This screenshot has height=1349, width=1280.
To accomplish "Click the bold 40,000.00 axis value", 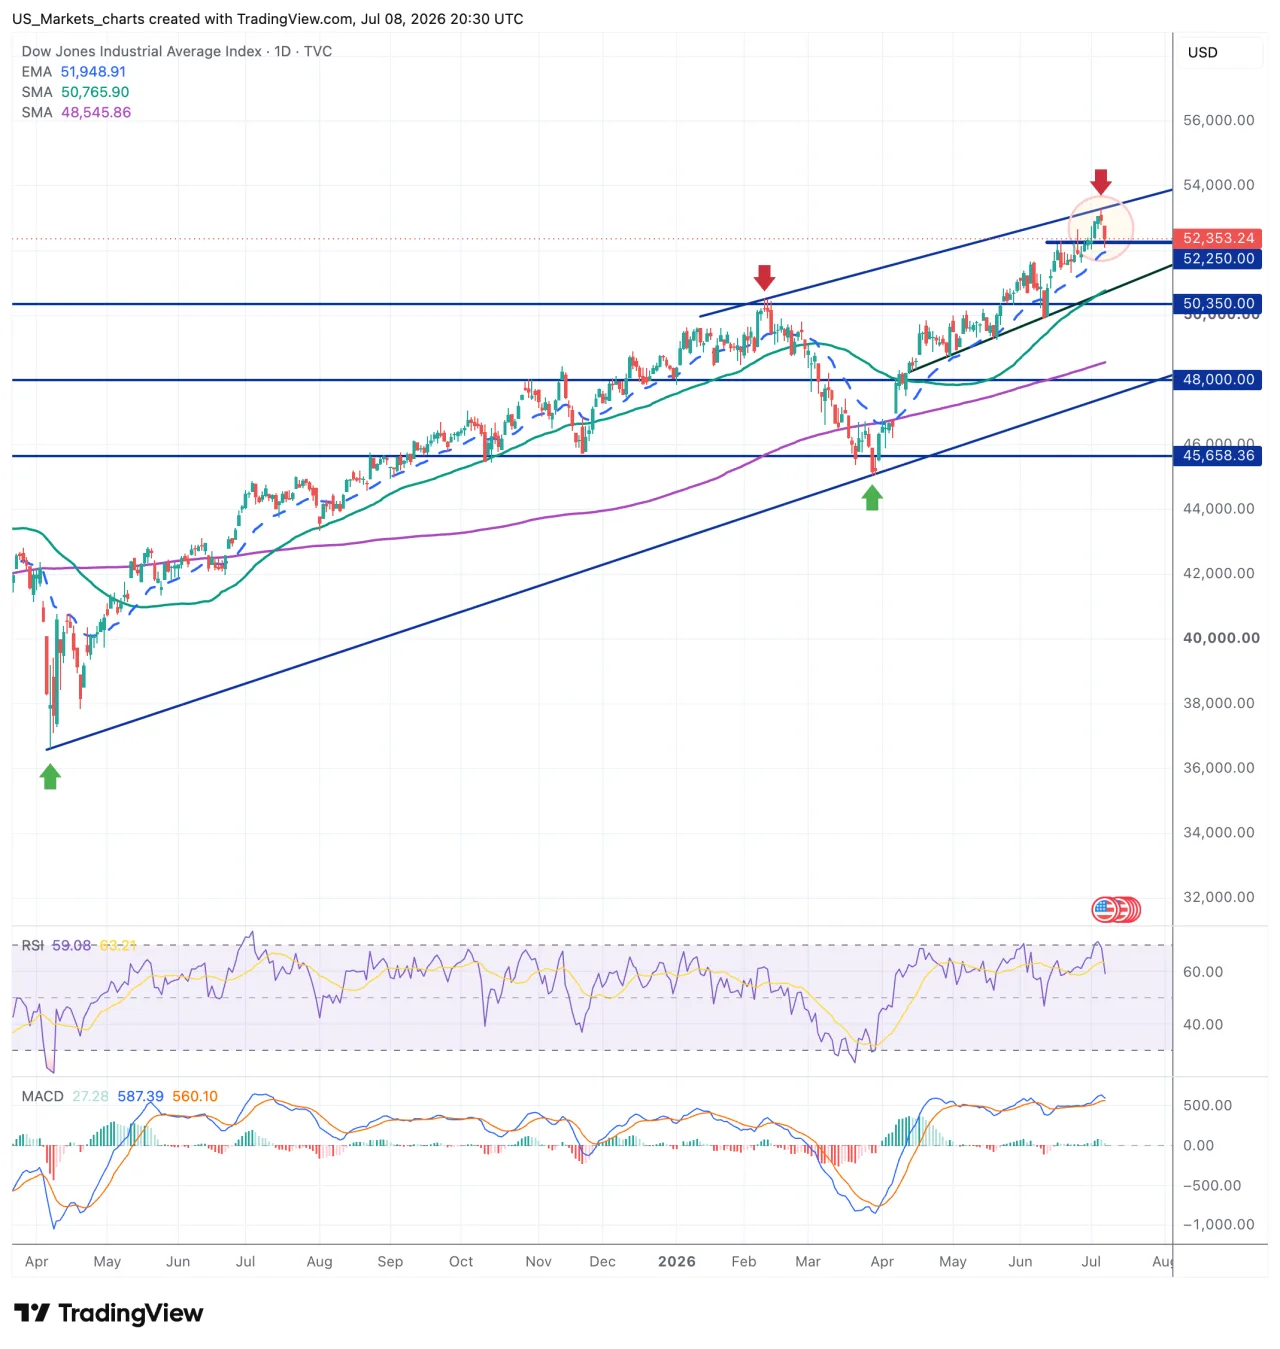I will coord(1221,638).
